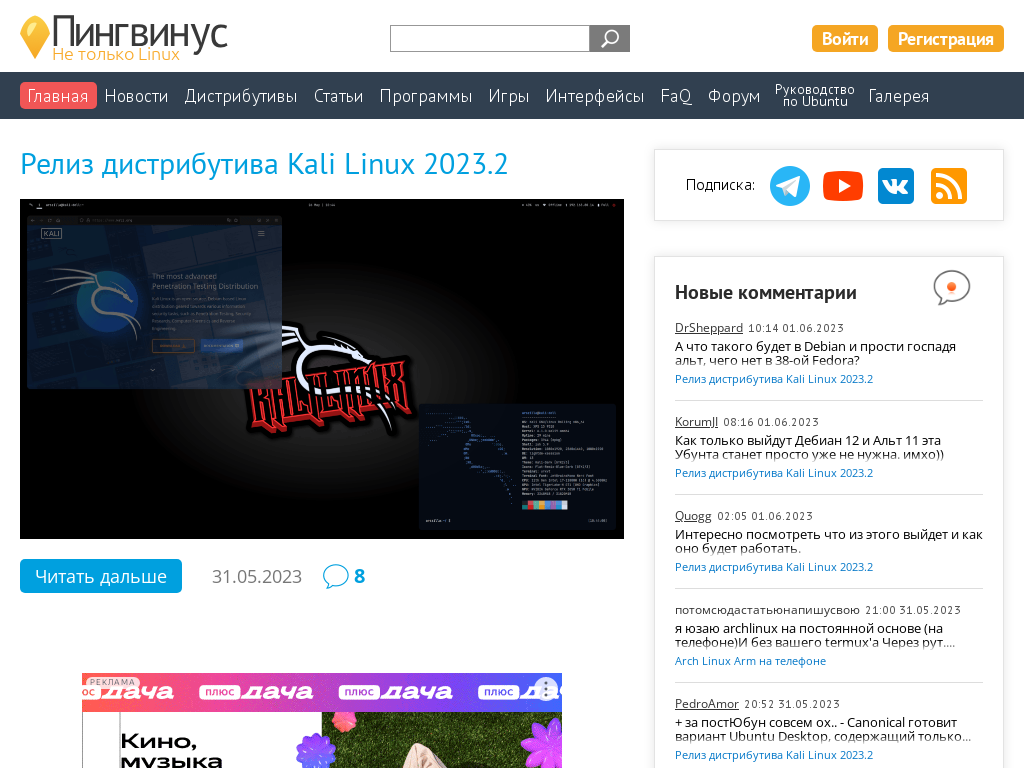This screenshot has height=768, width=1024.
Task: Click KorumJI comment text about Дебиан 12
Action: coord(809,447)
